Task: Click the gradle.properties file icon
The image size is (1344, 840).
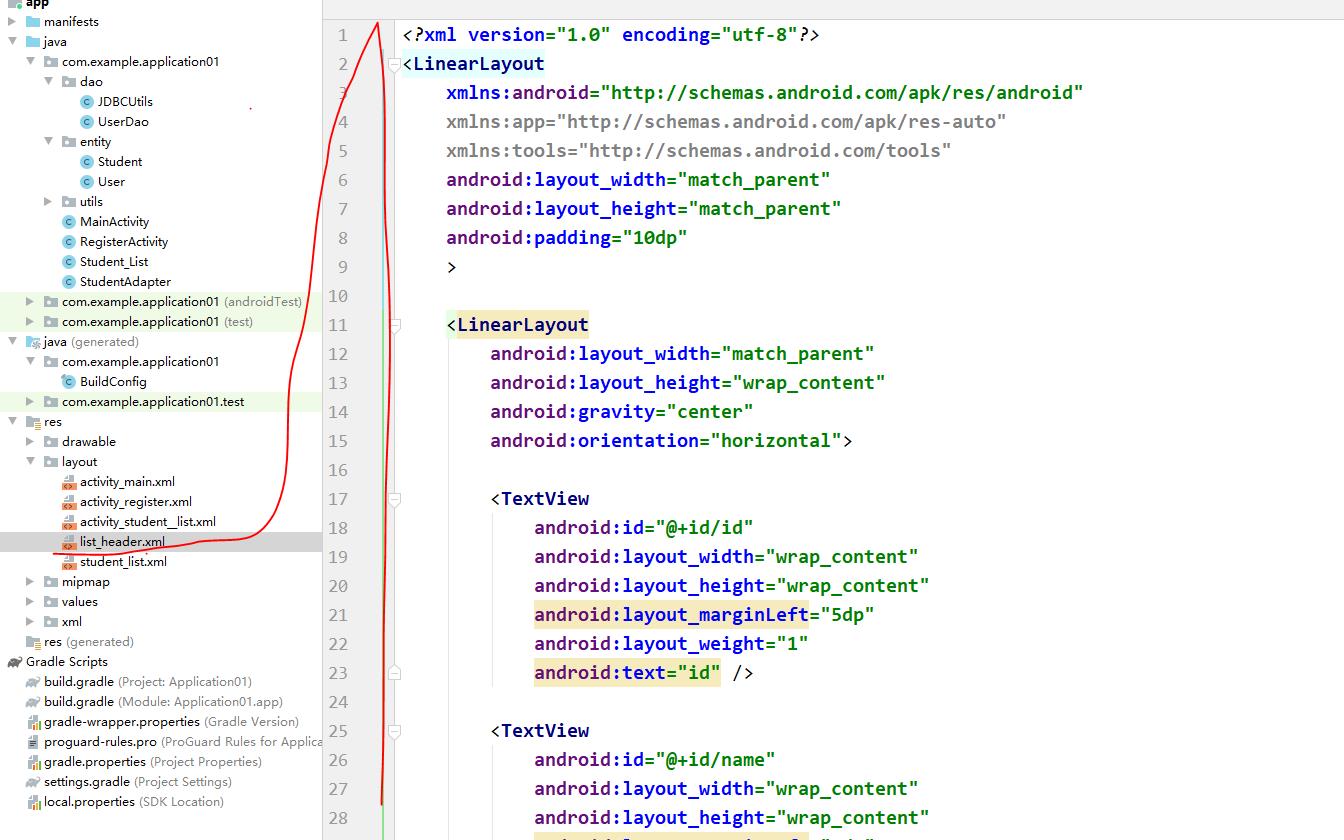Action: coord(34,761)
